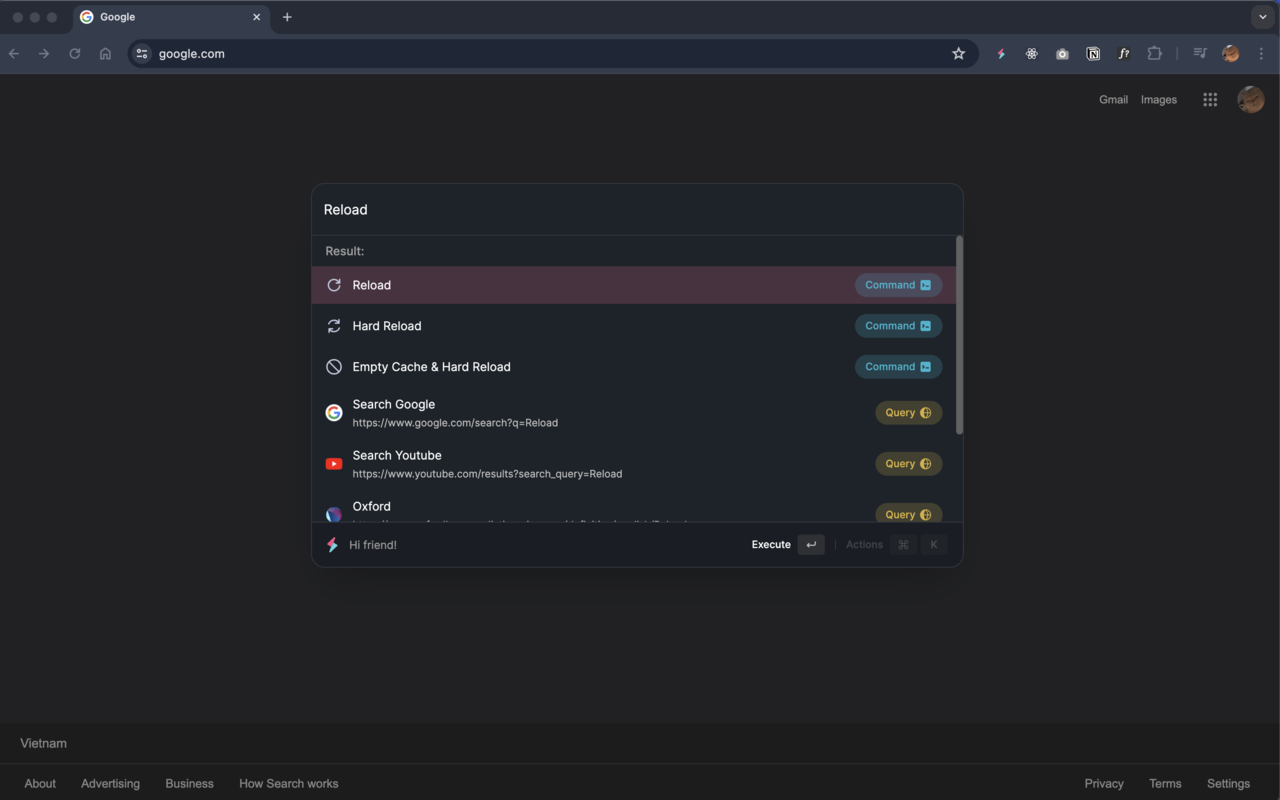Click the enter key icon next to Execute
This screenshot has height=800, width=1280.
(x=811, y=545)
